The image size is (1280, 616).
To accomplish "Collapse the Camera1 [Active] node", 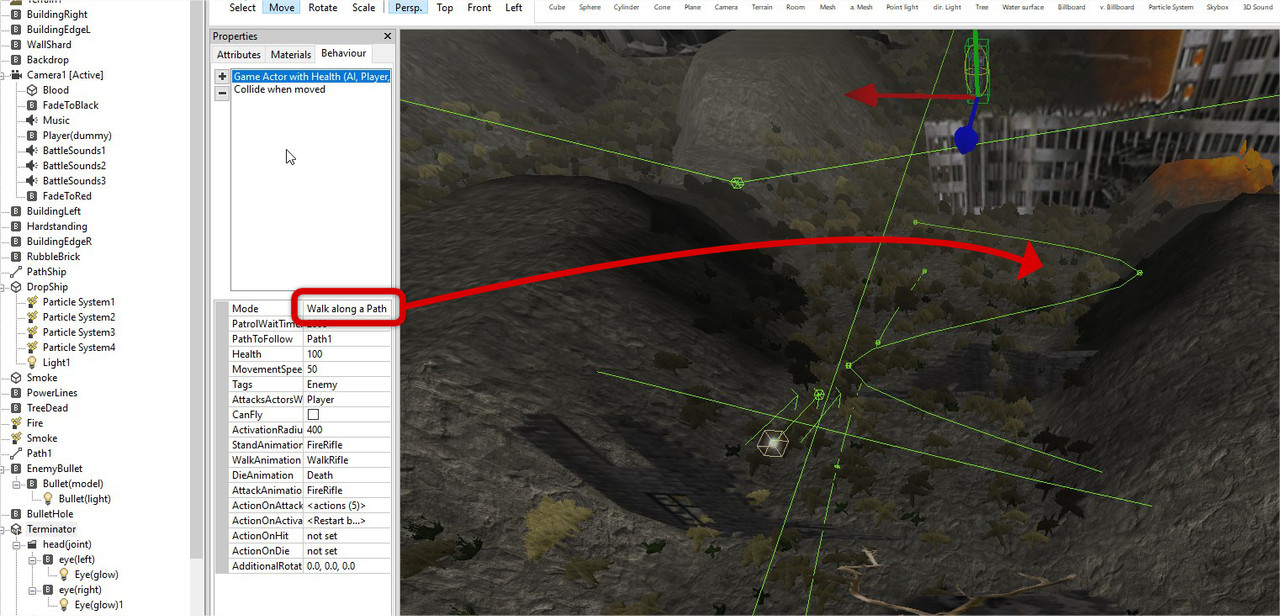I will pos(4,75).
